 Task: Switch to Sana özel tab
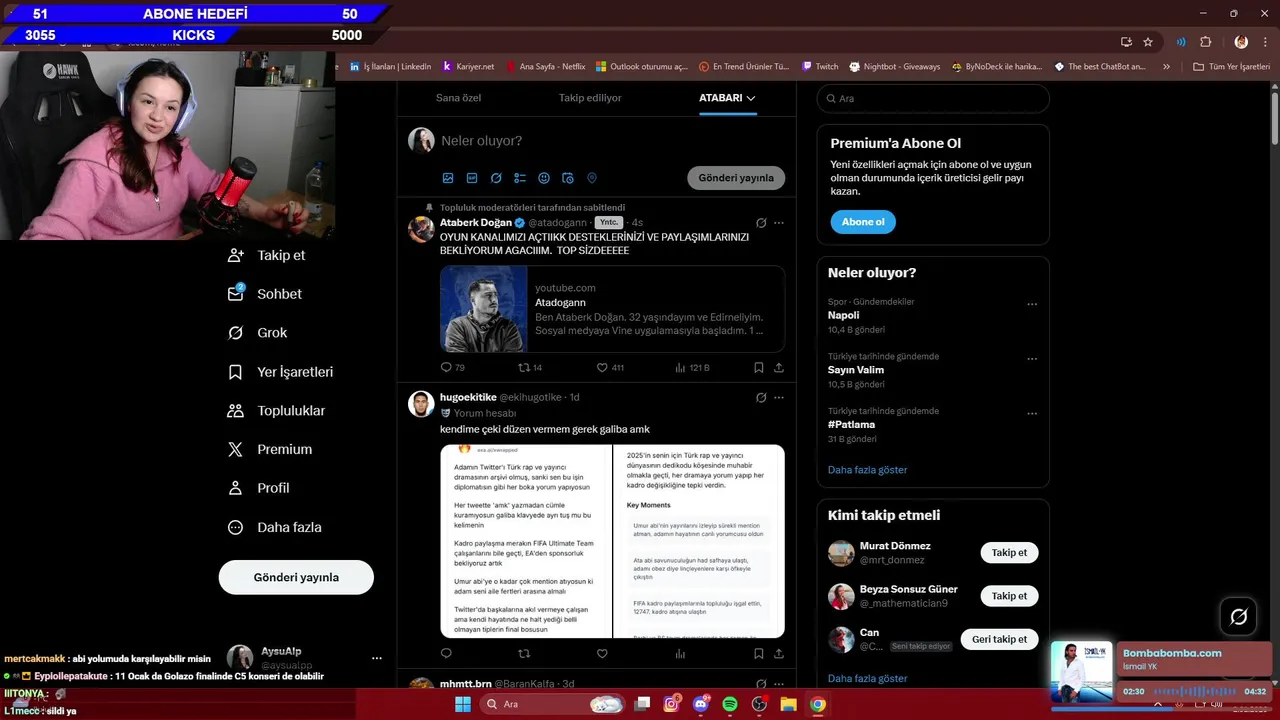(458, 98)
